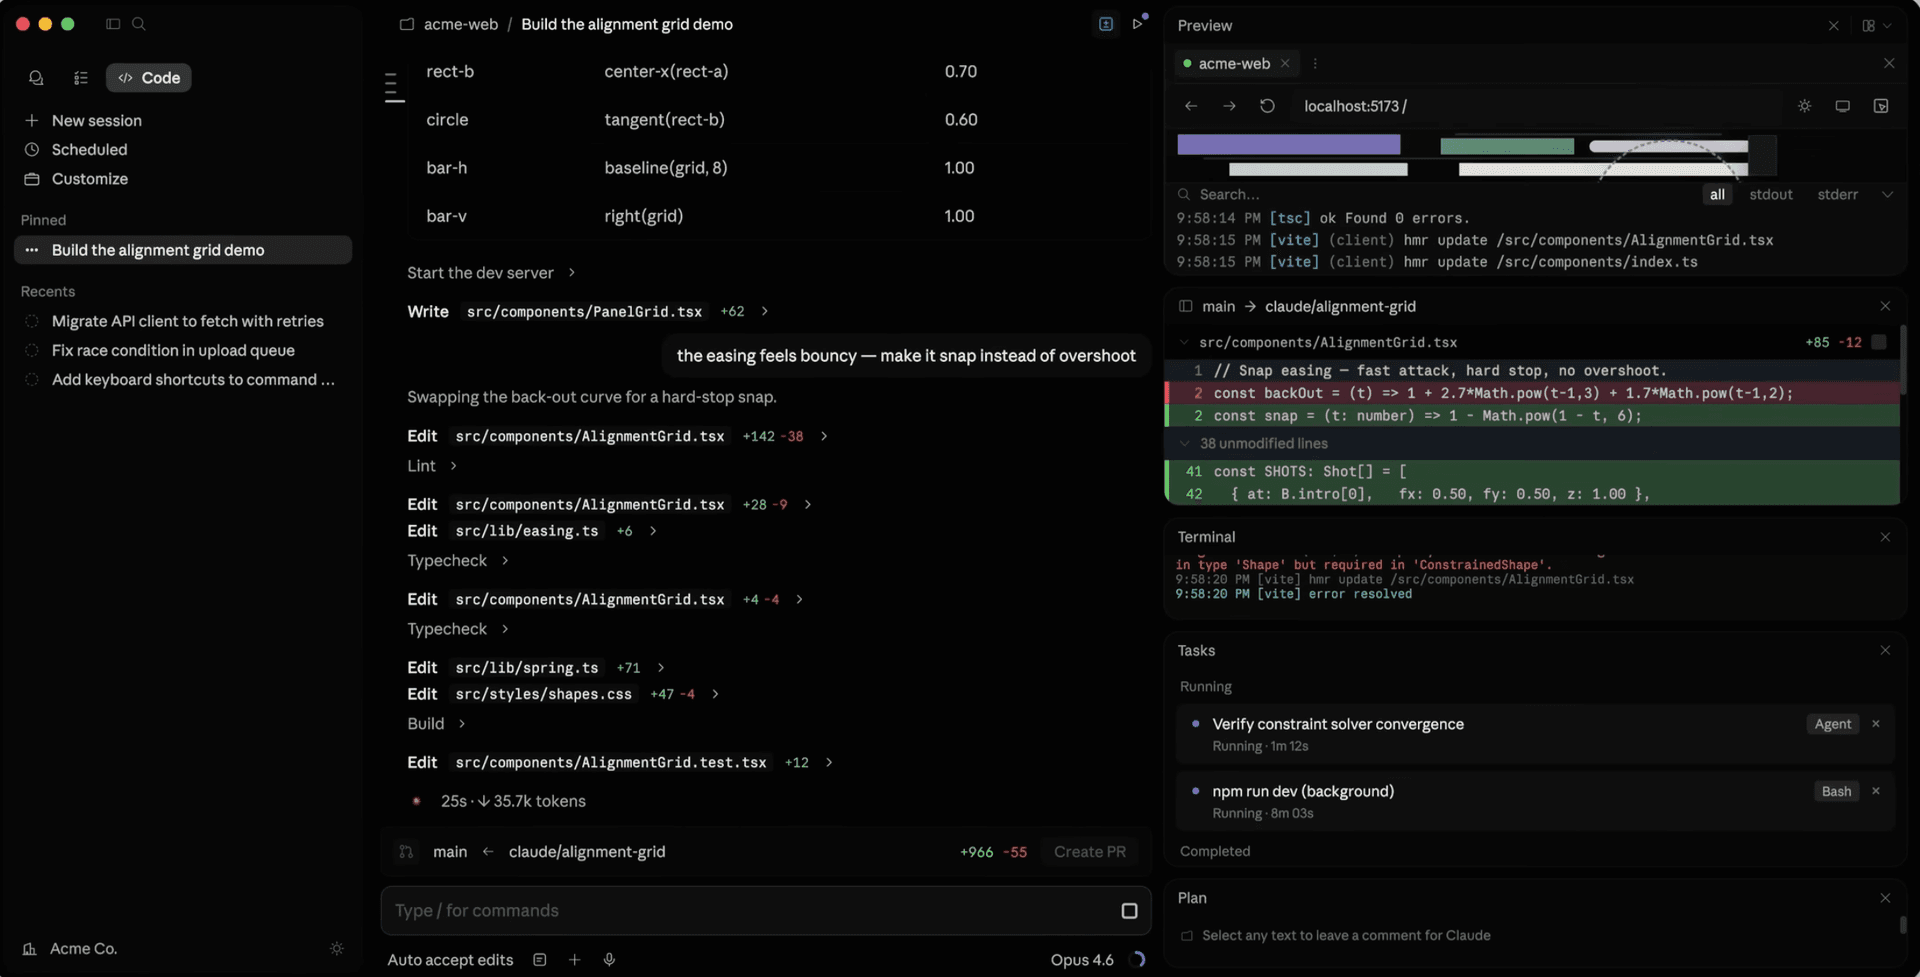Open the task list icon next to chat
The width and height of the screenshot is (1920, 977).
(81, 78)
